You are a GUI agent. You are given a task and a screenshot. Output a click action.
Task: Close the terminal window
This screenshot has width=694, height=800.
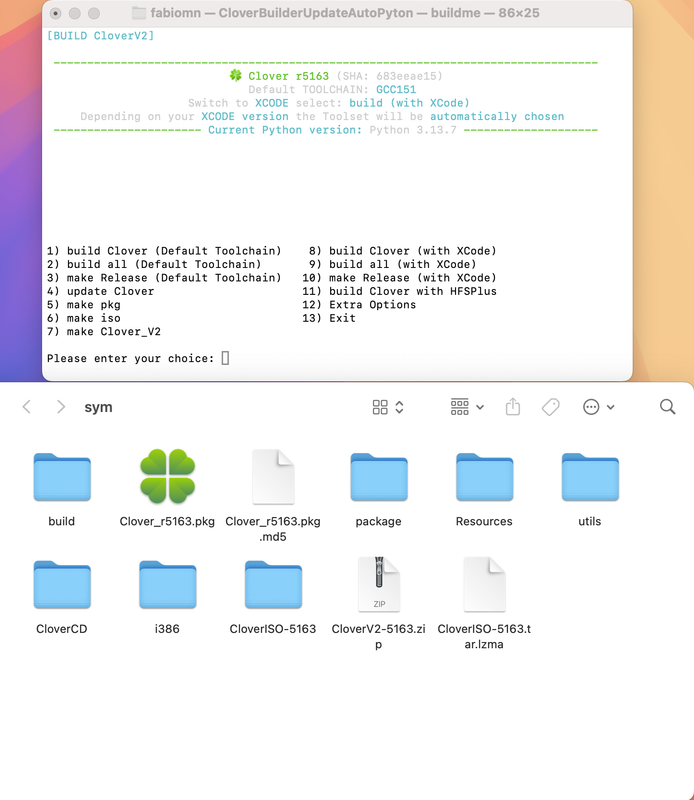(56, 13)
